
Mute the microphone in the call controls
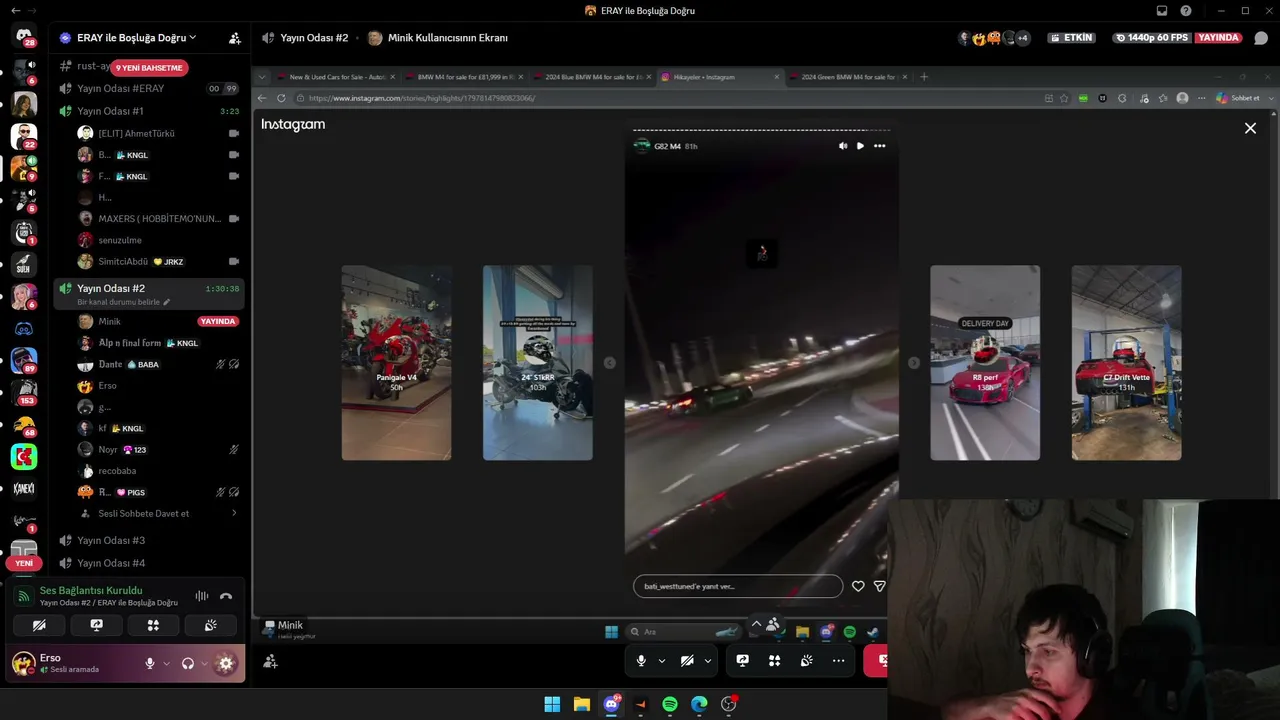(x=641, y=660)
